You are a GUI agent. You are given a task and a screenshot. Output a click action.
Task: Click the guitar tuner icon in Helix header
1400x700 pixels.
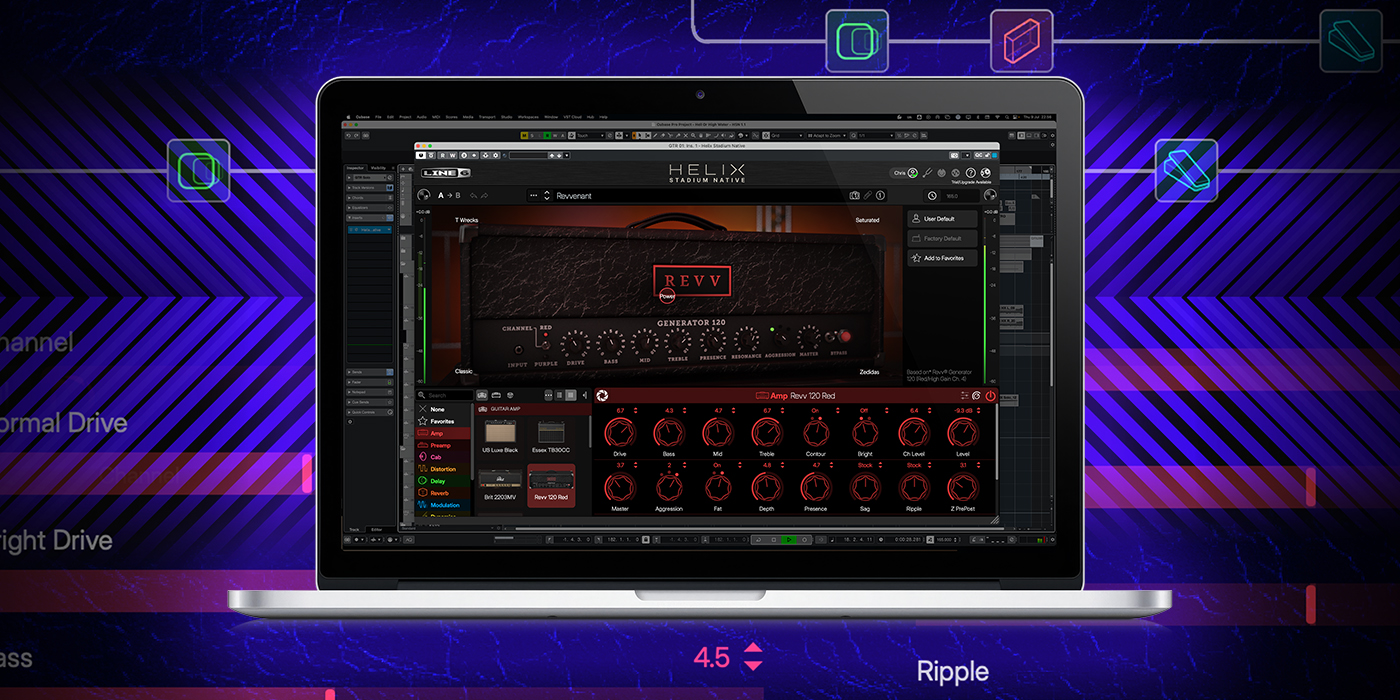click(x=927, y=173)
